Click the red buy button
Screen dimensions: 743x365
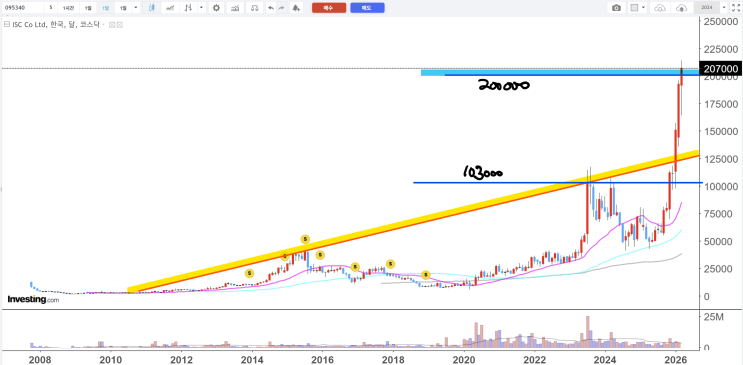329,8
